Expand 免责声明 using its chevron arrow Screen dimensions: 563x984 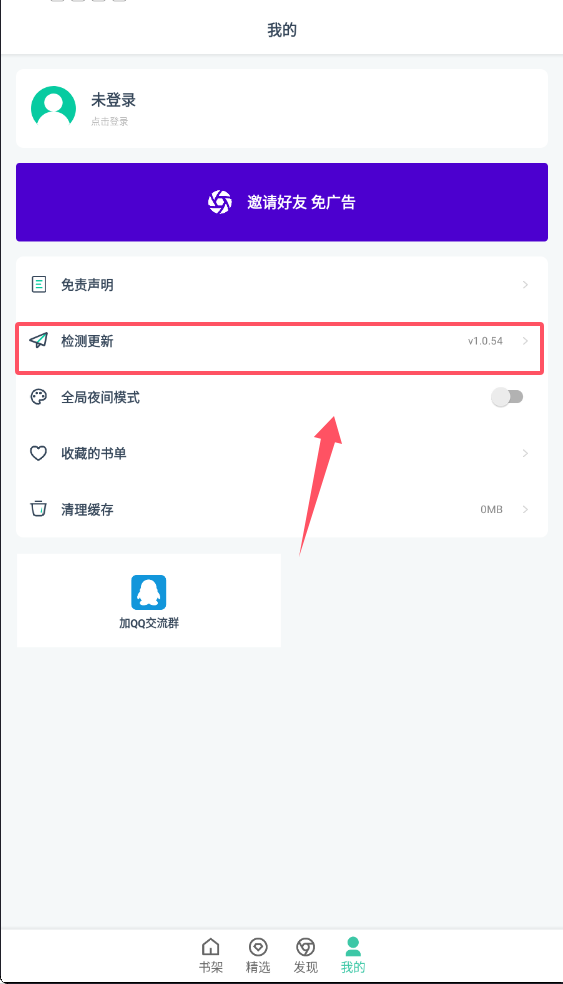(x=525, y=285)
